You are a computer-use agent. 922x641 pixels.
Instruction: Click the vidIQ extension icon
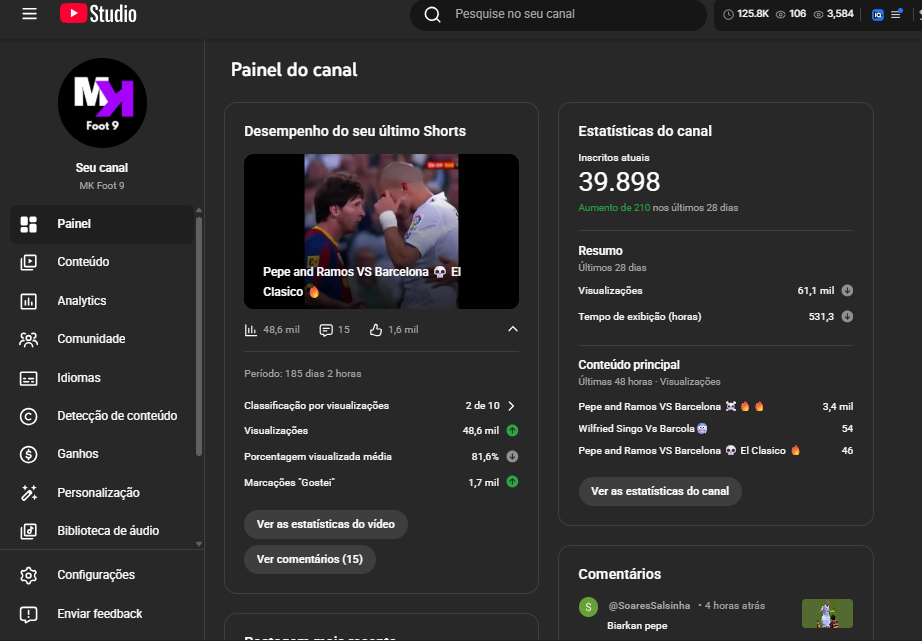877,15
